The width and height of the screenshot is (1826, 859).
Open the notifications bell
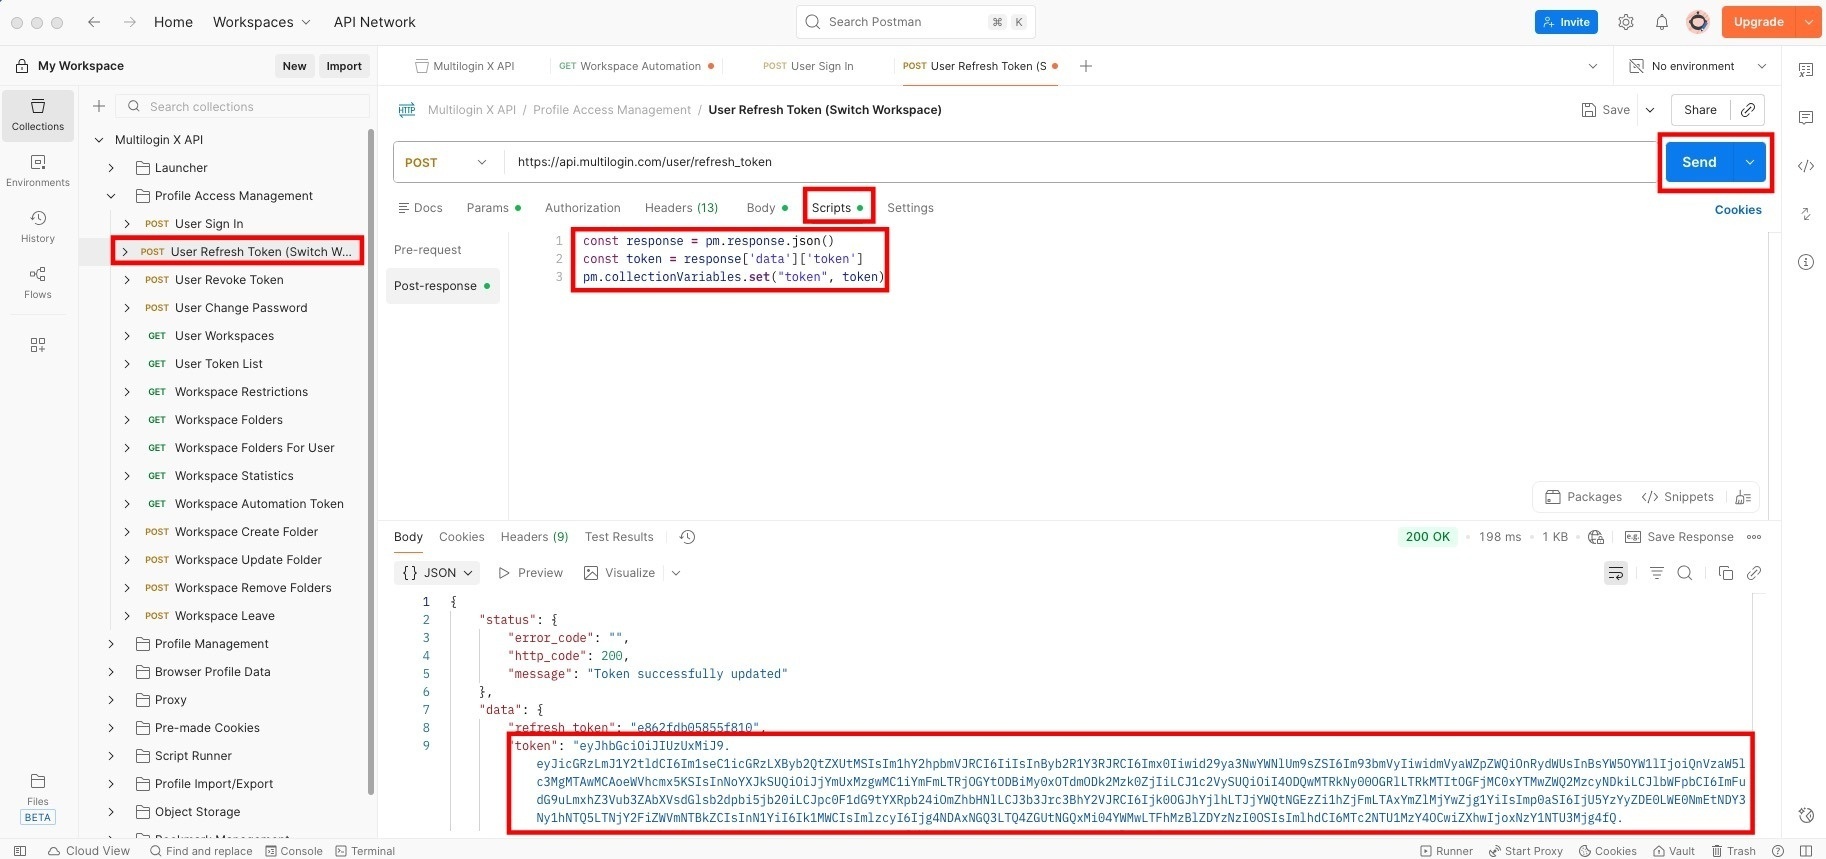click(x=1662, y=22)
